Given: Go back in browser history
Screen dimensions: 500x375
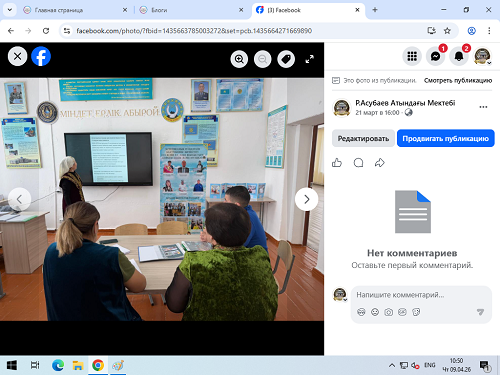Looking at the screenshot, I should point(11,31).
